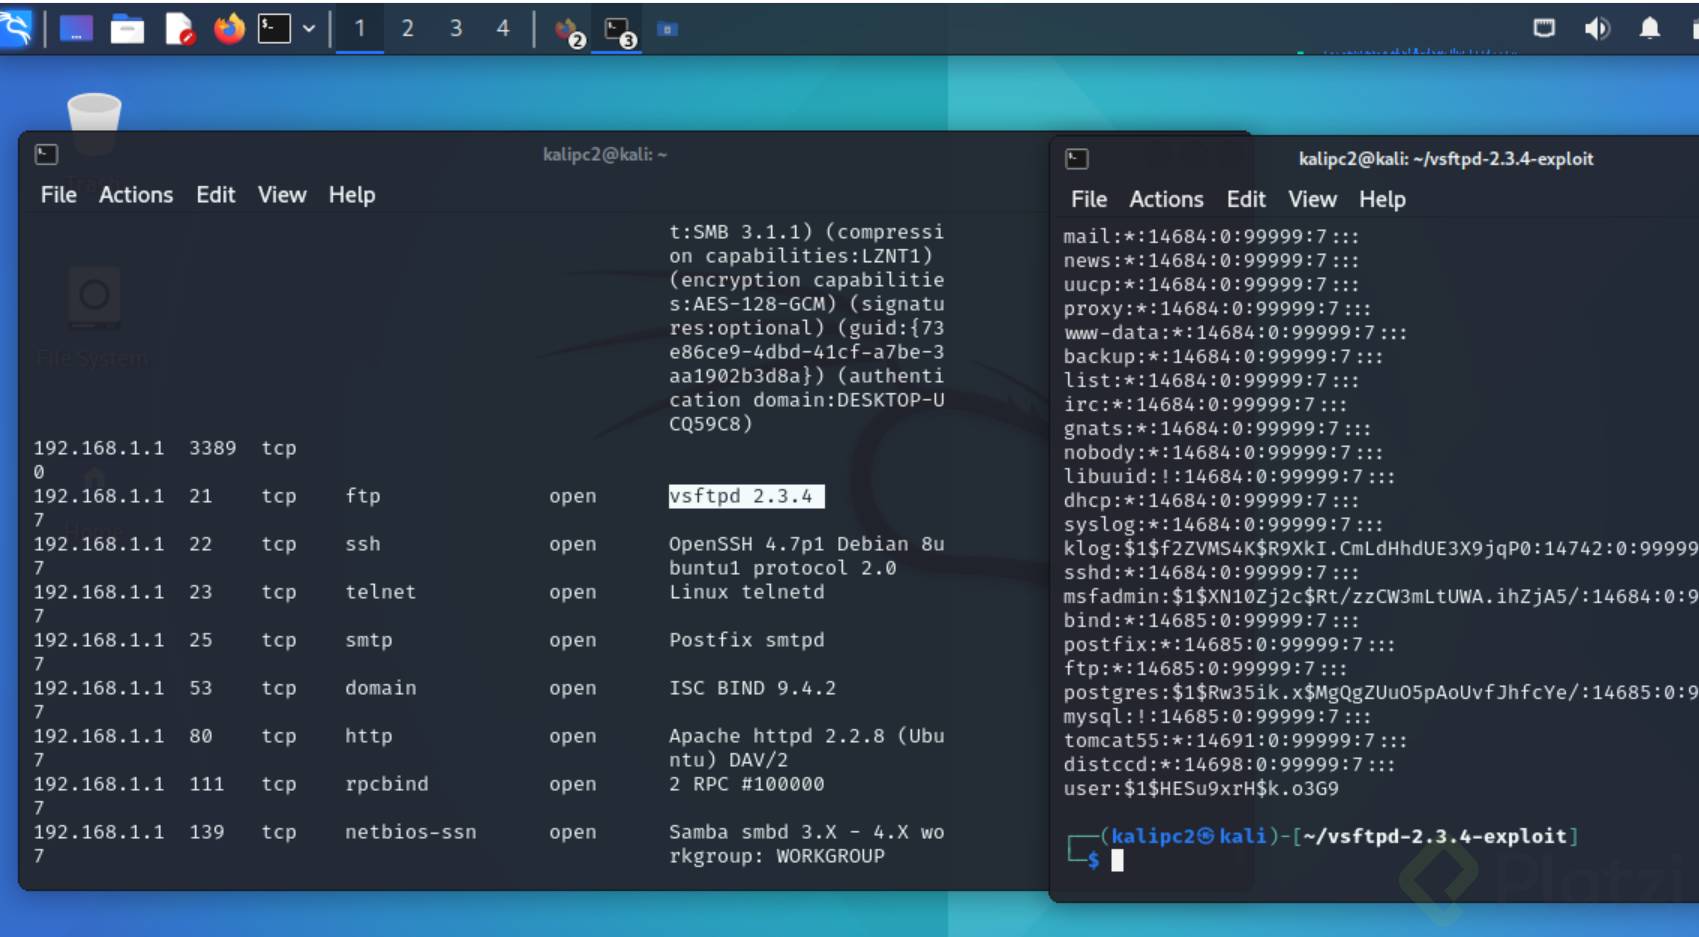1699x937 pixels.
Task: Click the 'tomcat55:*:14691' shadow entry
Action: (1235, 741)
